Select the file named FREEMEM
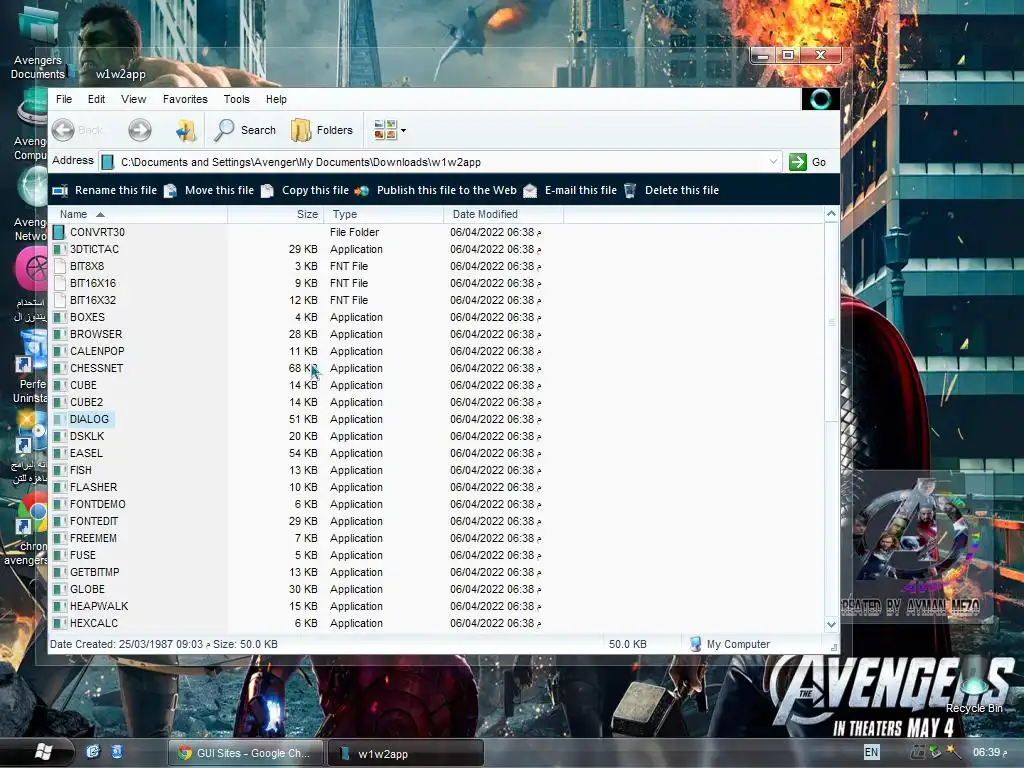The width and height of the screenshot is (1024, 768). 93,537
